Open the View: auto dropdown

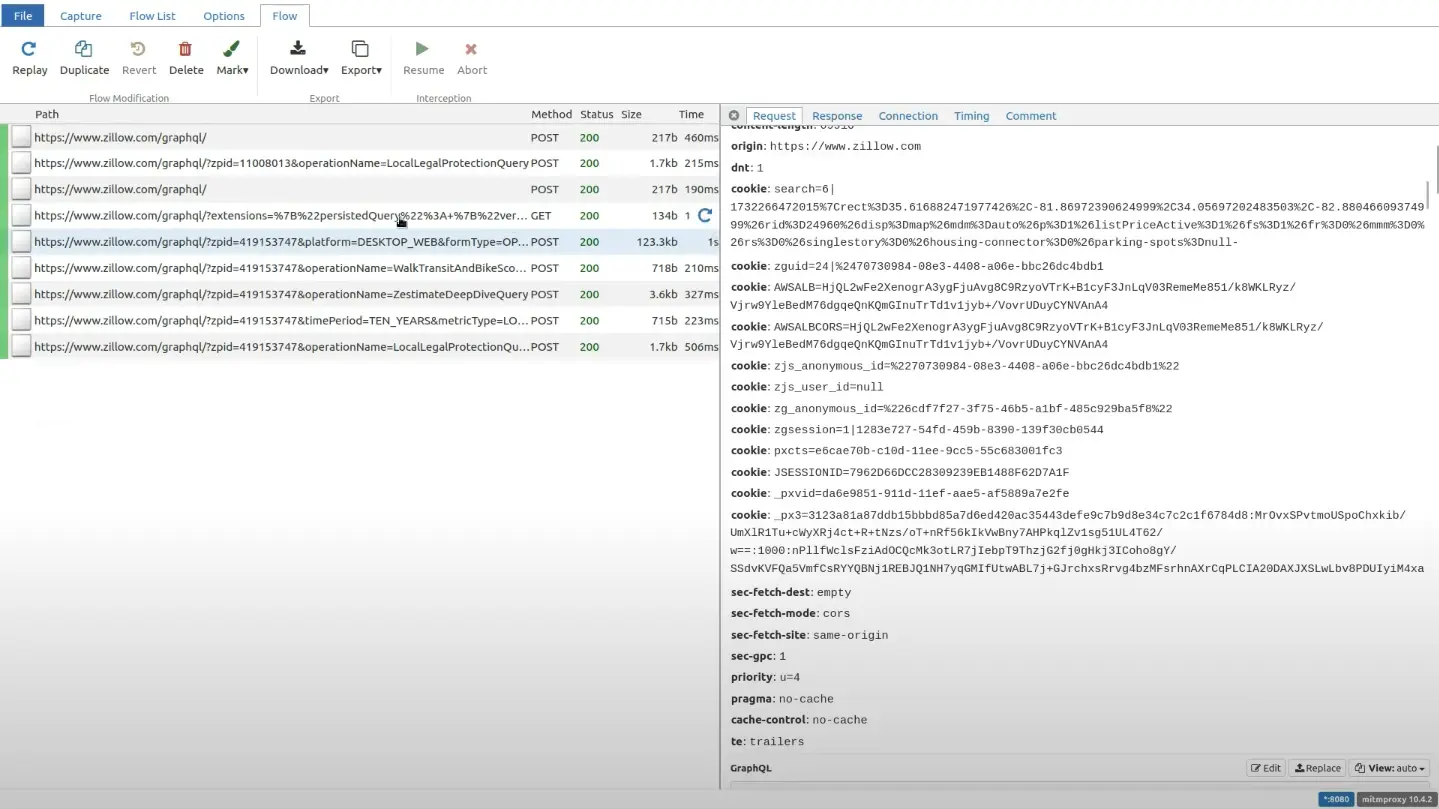(x=1390, y=768)
